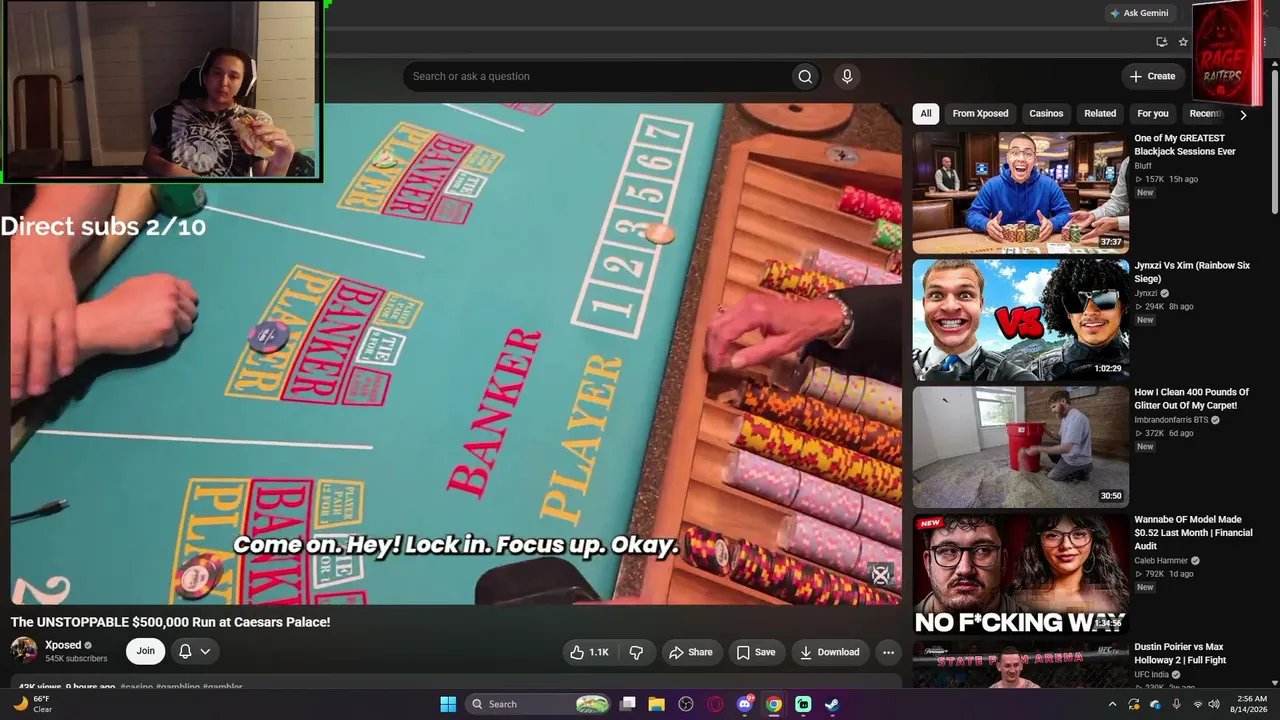This screenshot has width=1280, height=720.
Task: Open the Financial Audit video thumbnail
Action: click(x=1020, y=574)
